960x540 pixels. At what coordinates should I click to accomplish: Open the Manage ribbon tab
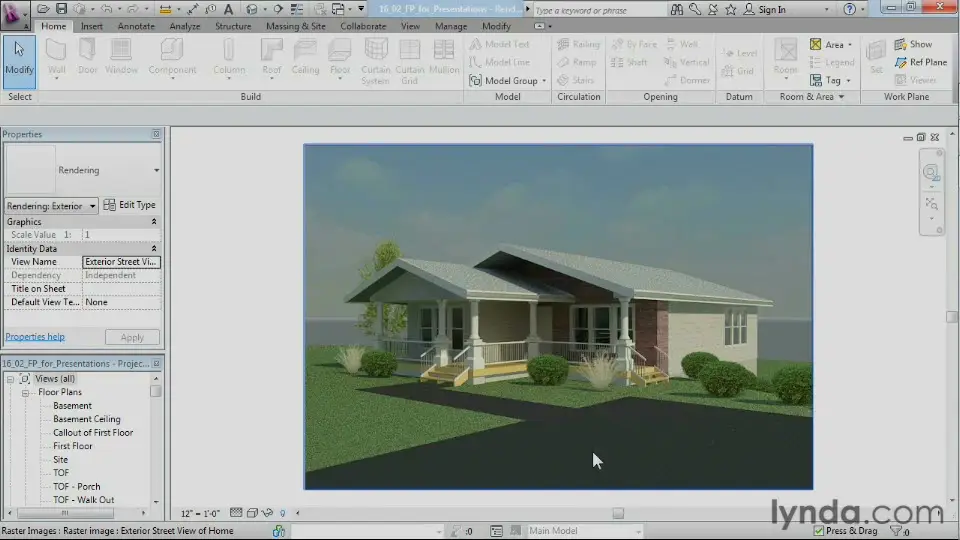click(451, 26)
